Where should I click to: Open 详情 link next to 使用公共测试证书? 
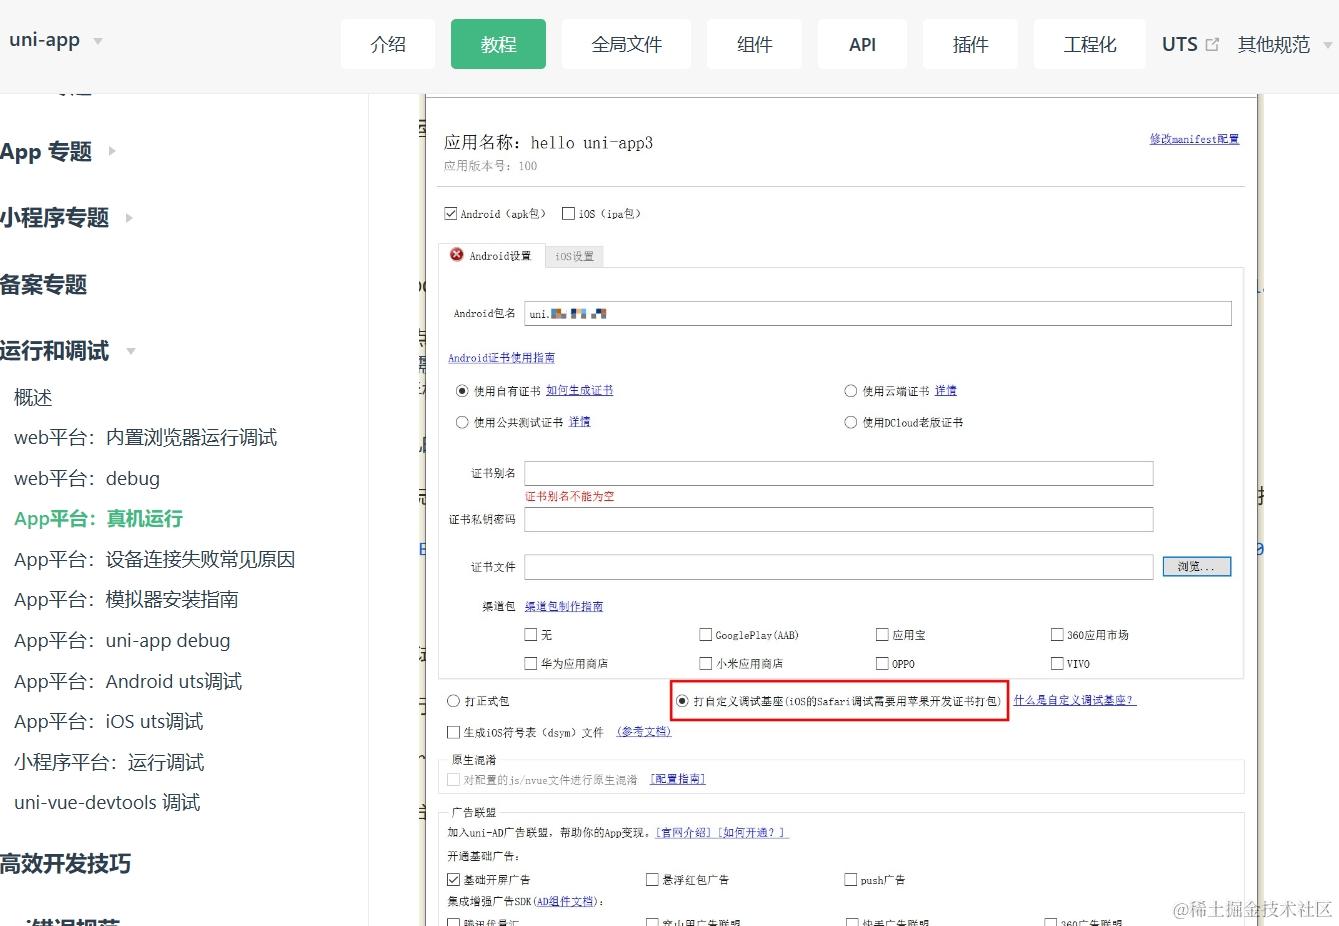point(580,422)
